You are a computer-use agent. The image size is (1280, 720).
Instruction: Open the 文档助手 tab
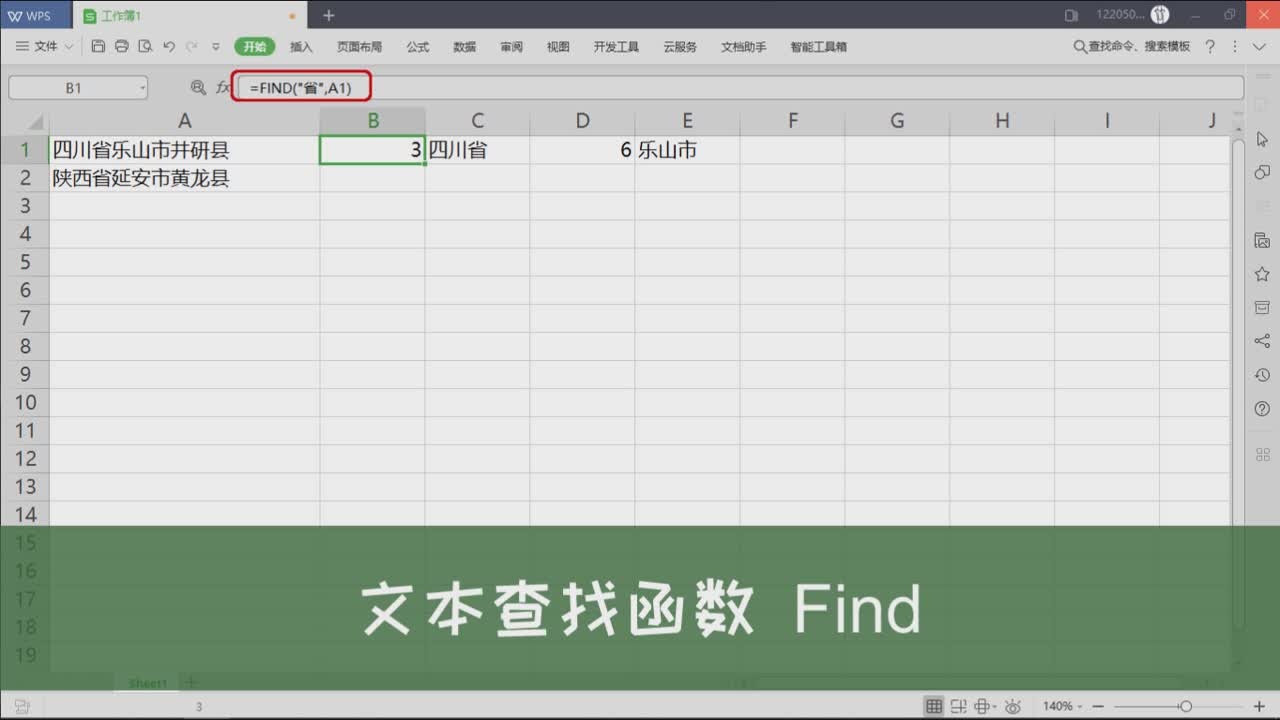pos(744,47)
